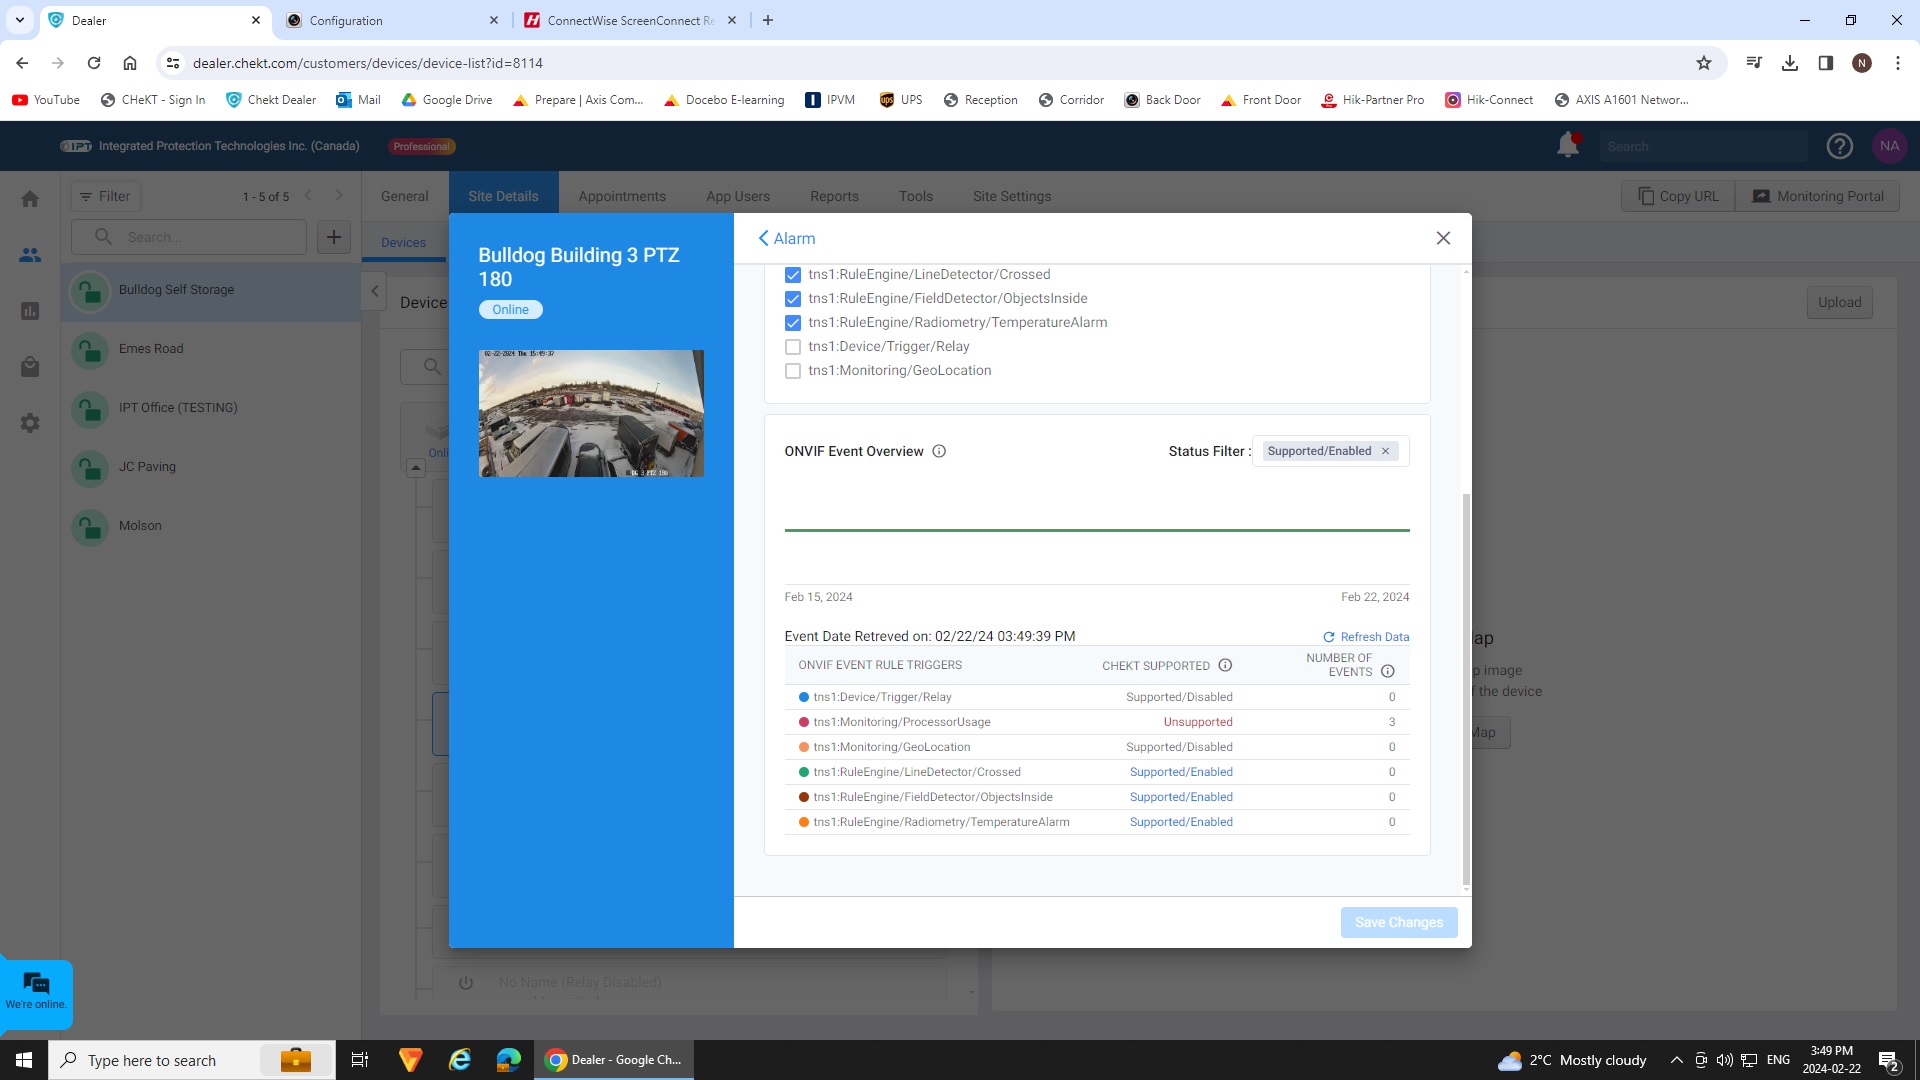Viewport: 1920px width, 1080px height.
Task: Click the add customer plus icon
Action: 334,237
